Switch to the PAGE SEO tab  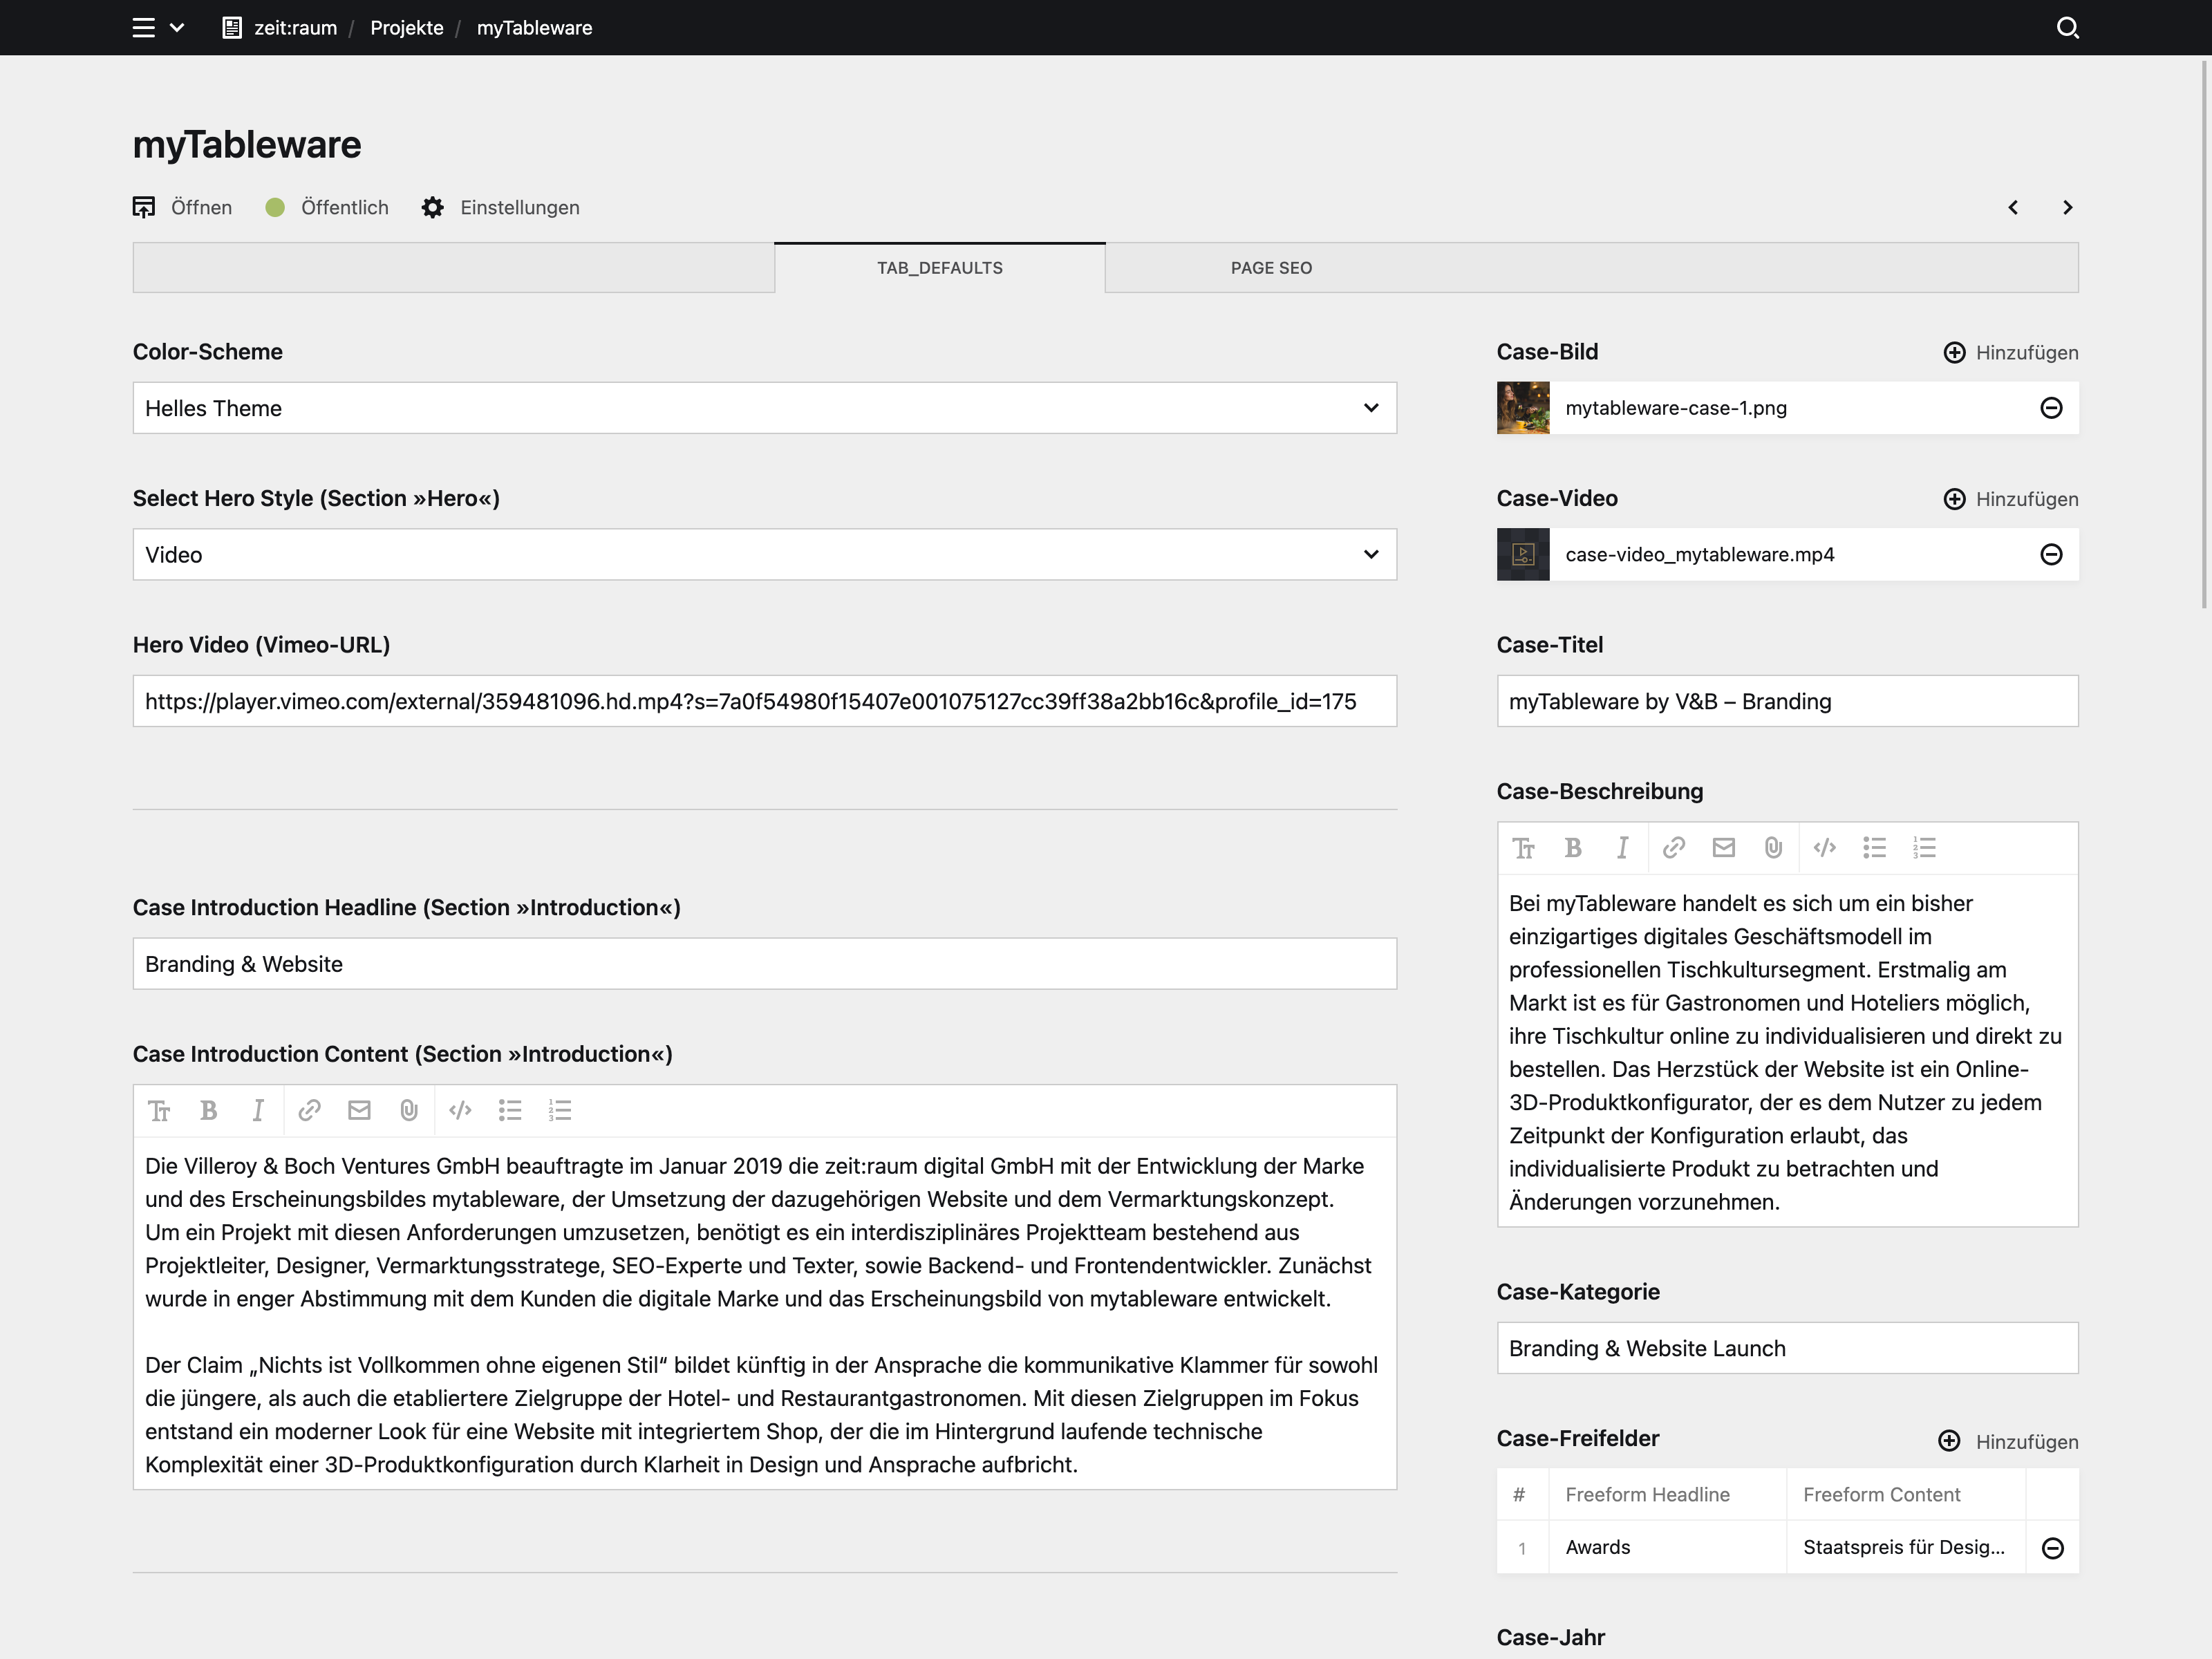click(x=1271, y=267)
